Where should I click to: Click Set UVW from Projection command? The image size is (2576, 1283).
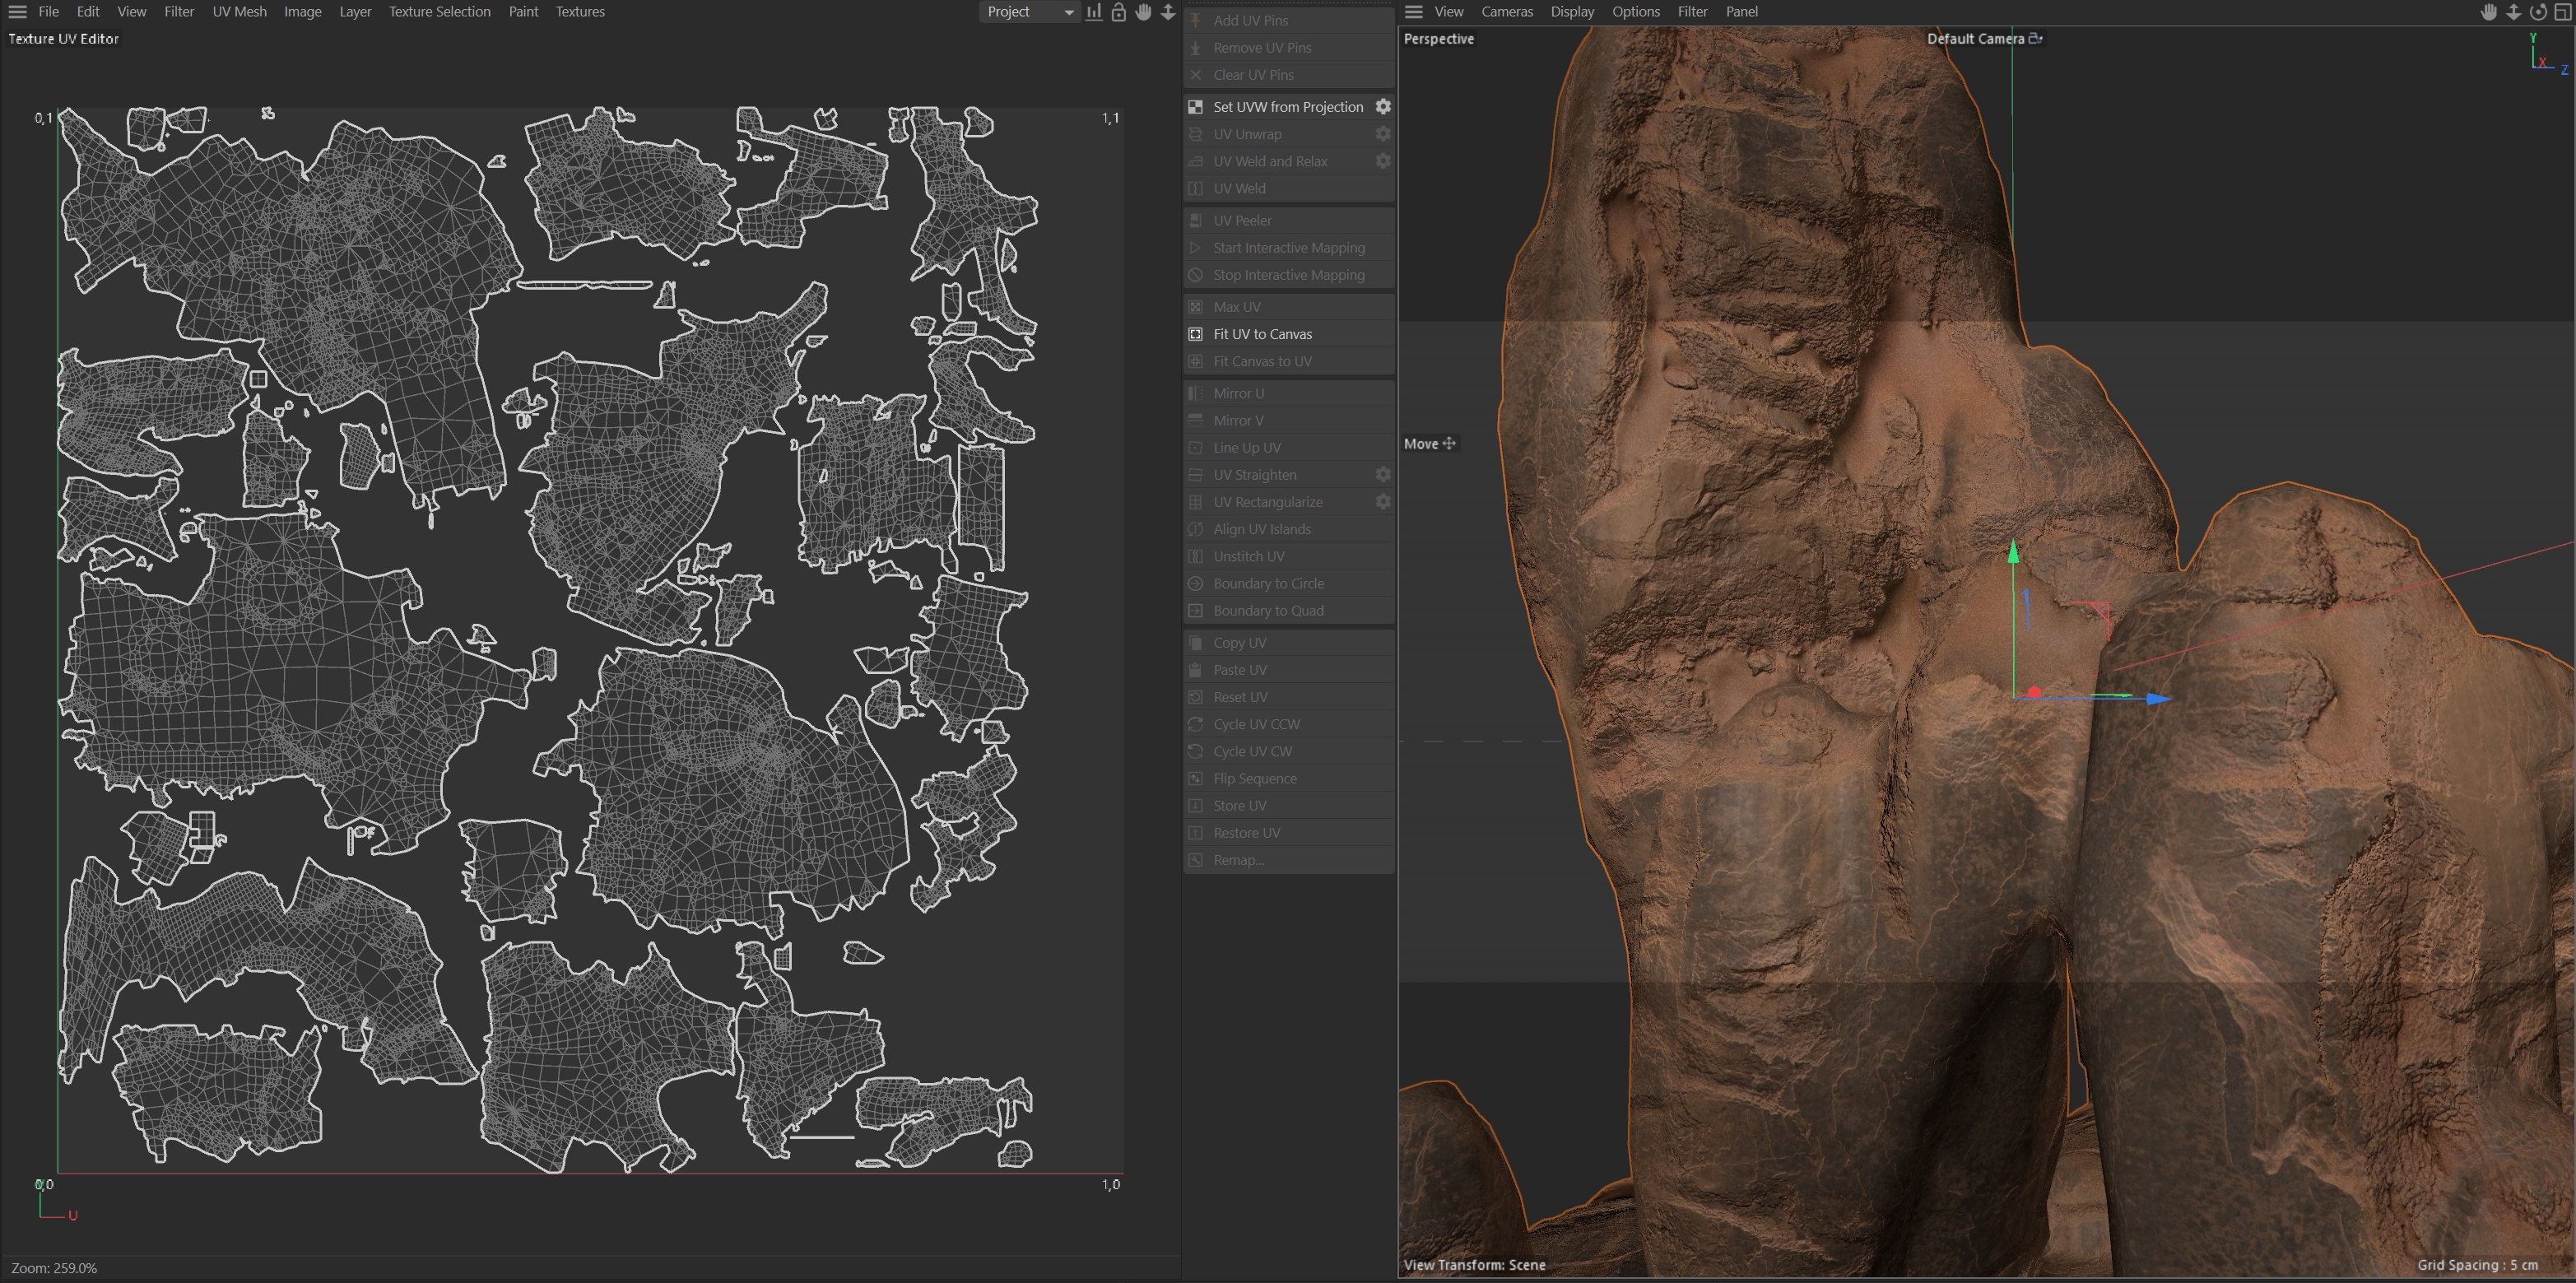(1287, 107)
